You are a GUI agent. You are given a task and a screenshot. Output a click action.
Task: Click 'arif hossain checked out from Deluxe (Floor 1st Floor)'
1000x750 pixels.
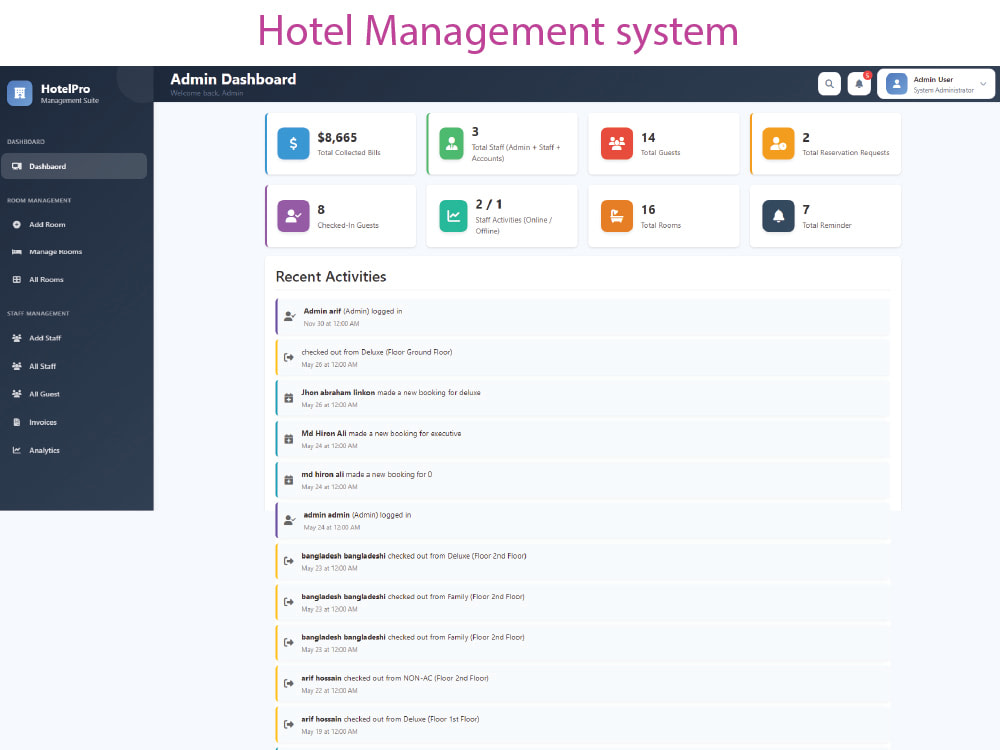(582, 725)
